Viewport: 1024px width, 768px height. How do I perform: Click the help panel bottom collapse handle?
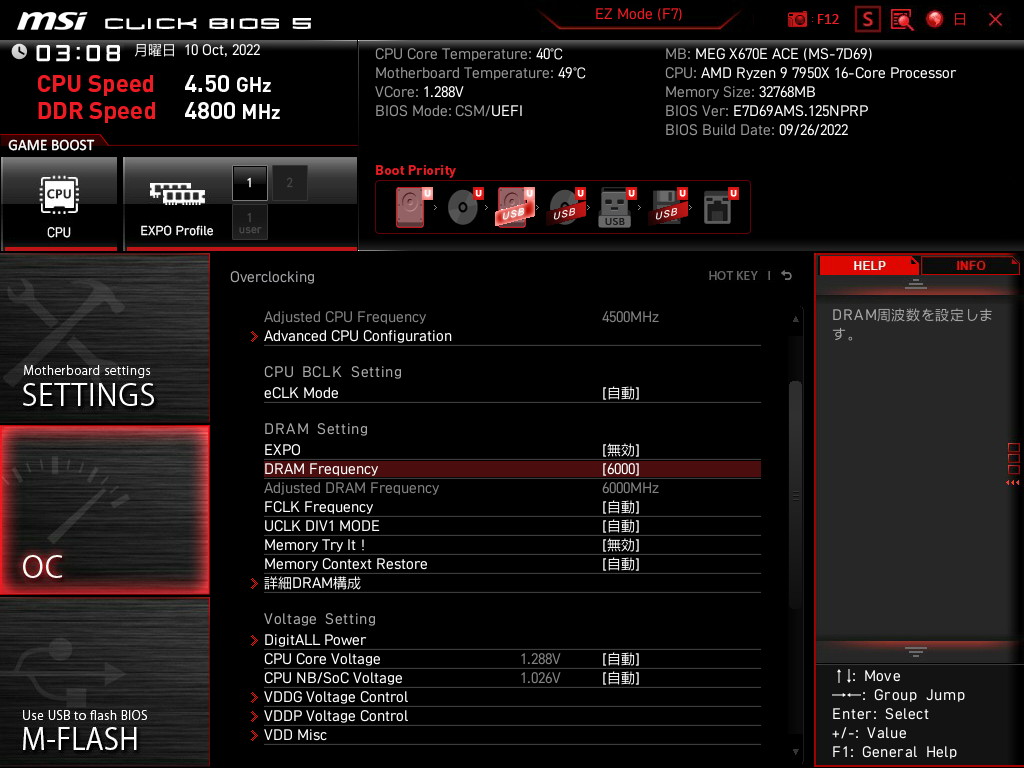(x=916, y=651)
